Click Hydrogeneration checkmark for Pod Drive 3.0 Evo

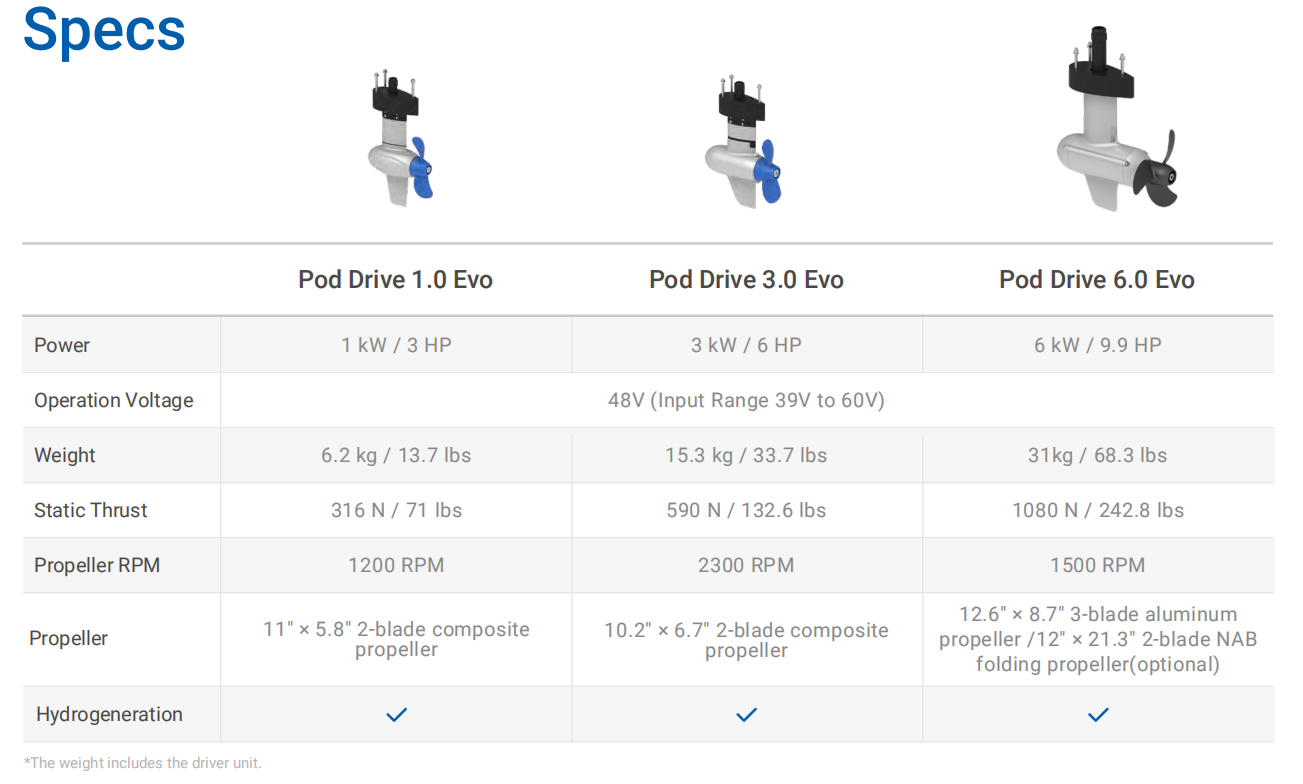click(x=746, y=715)
